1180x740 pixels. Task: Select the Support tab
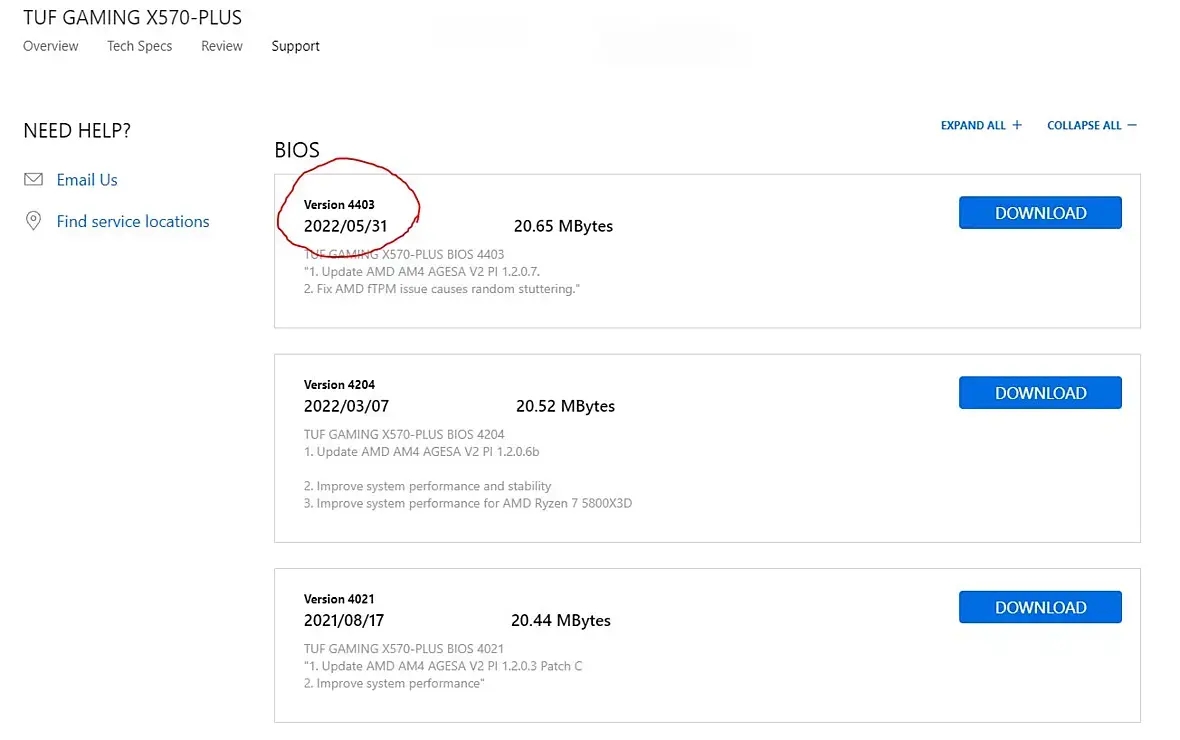pyautogui.click(x=296, y=47)
